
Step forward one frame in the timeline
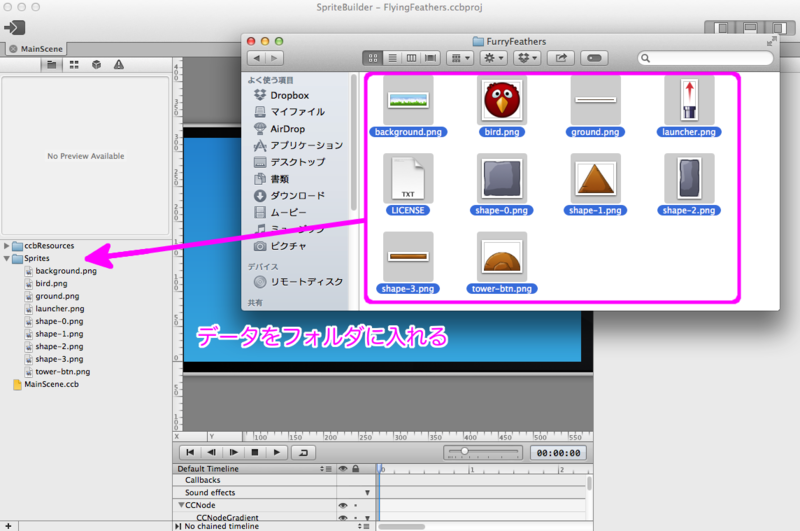tap(234, 452)
